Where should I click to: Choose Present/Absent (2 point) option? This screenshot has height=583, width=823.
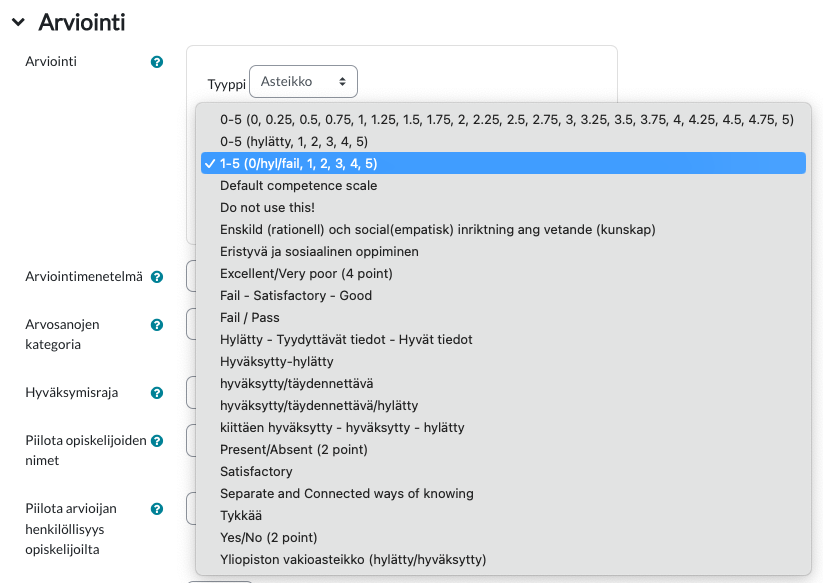click(x=503, y=449)
